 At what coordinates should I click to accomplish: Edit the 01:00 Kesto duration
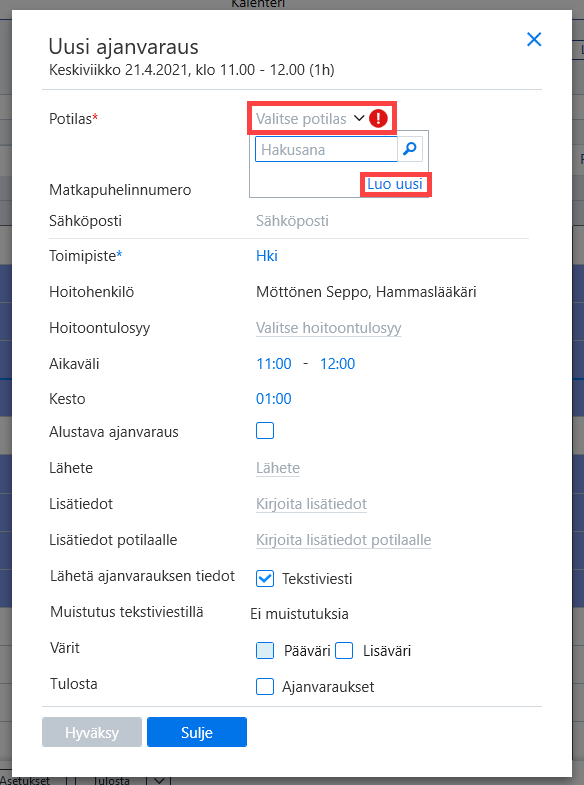coord(274,399)
